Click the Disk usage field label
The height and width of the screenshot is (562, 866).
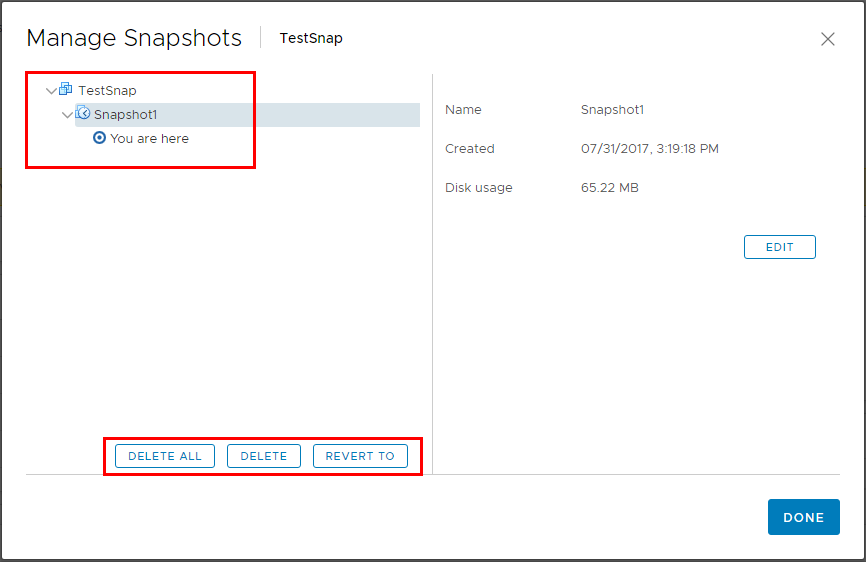click(478, 188)
